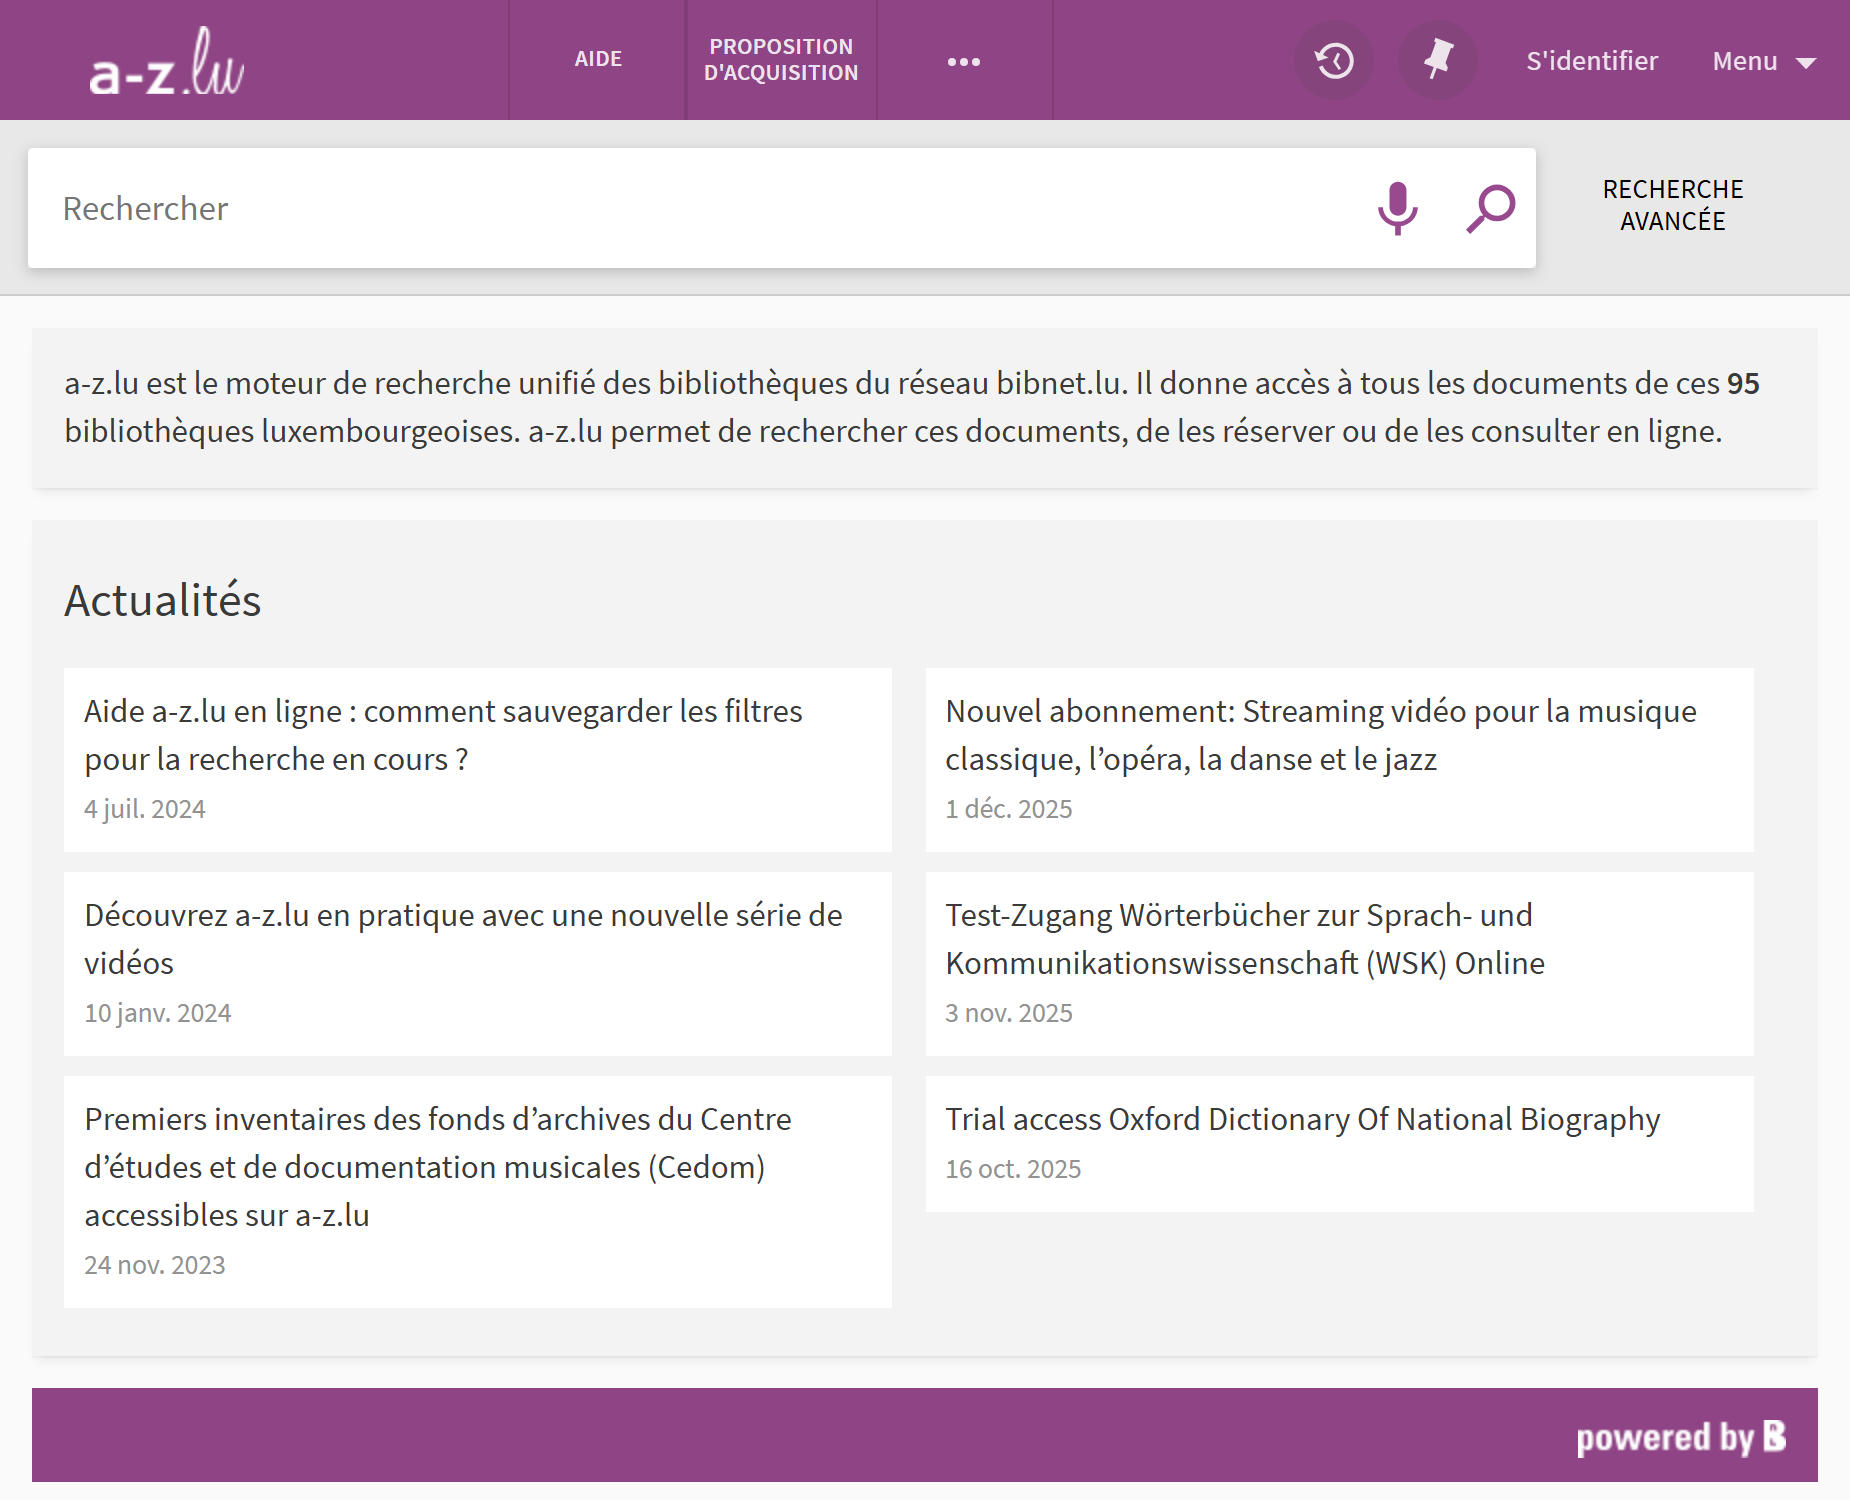
Task: Click the a-z.lu logo
Action: (x=166, y=62)
